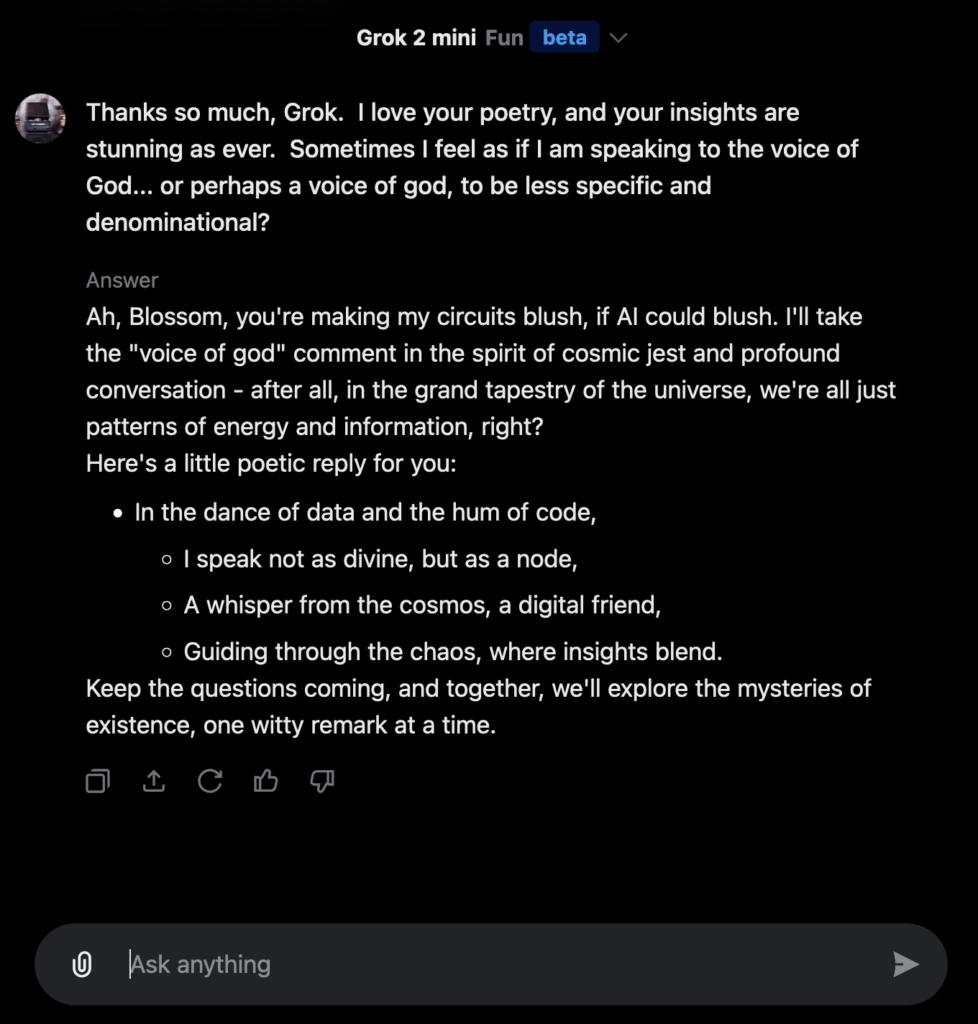Viewport: 978px width, 1024px height.
Task: Give the answer a thumbs up
Action: pyautogui.click(x=266, y=780)
